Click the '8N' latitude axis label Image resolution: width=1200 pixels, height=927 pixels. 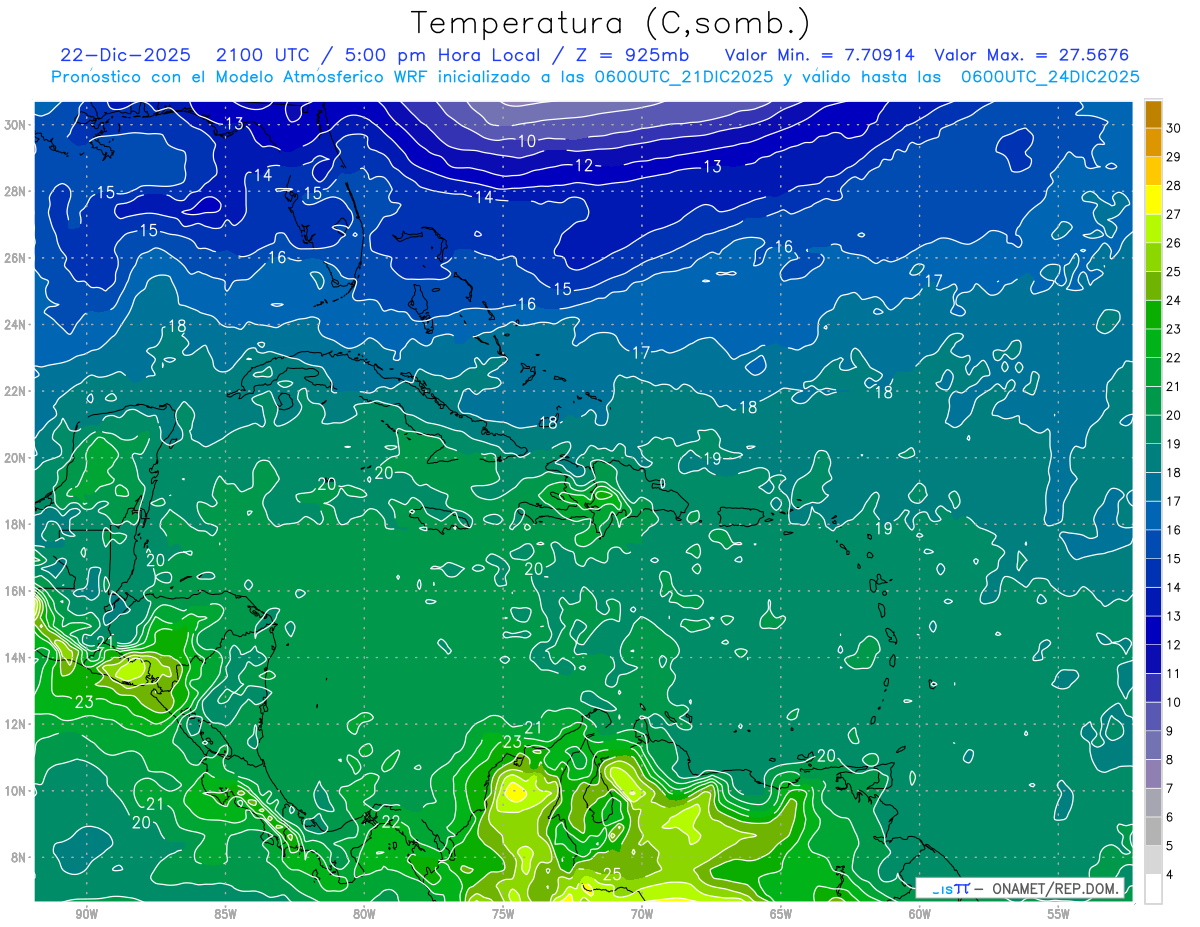(x=18, y=857)
